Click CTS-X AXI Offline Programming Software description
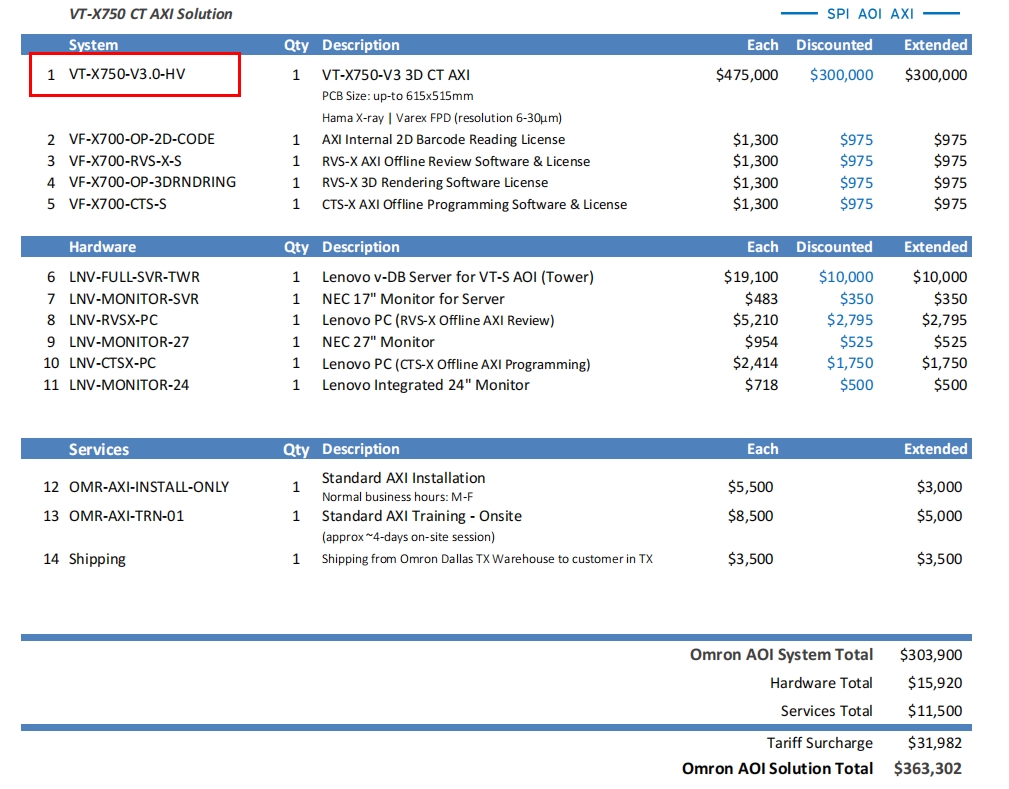1009x789 pixels. pyautogui.click(x=474, y=204)
